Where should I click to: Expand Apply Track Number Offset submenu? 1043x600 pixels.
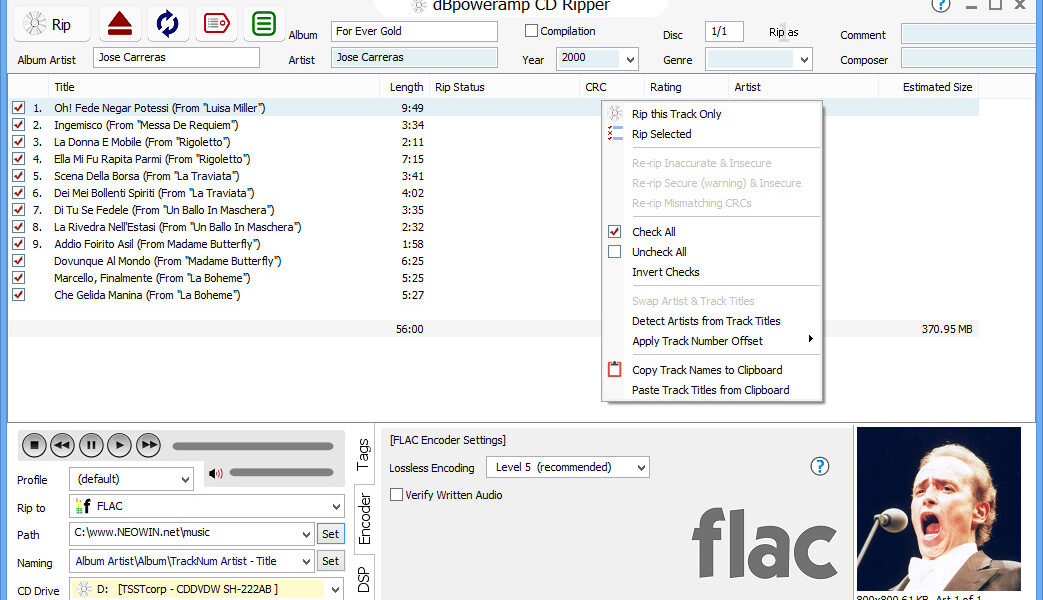click(x=810, y=339)
